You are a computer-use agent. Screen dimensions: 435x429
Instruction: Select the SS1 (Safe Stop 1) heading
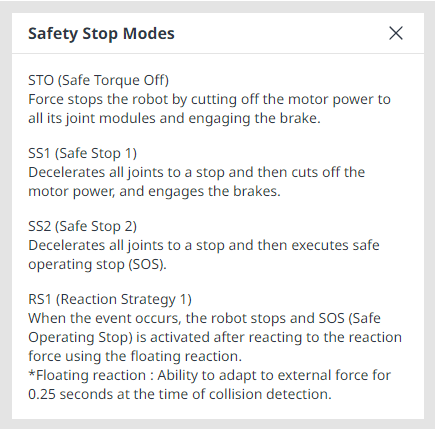[x=82, y=153]
